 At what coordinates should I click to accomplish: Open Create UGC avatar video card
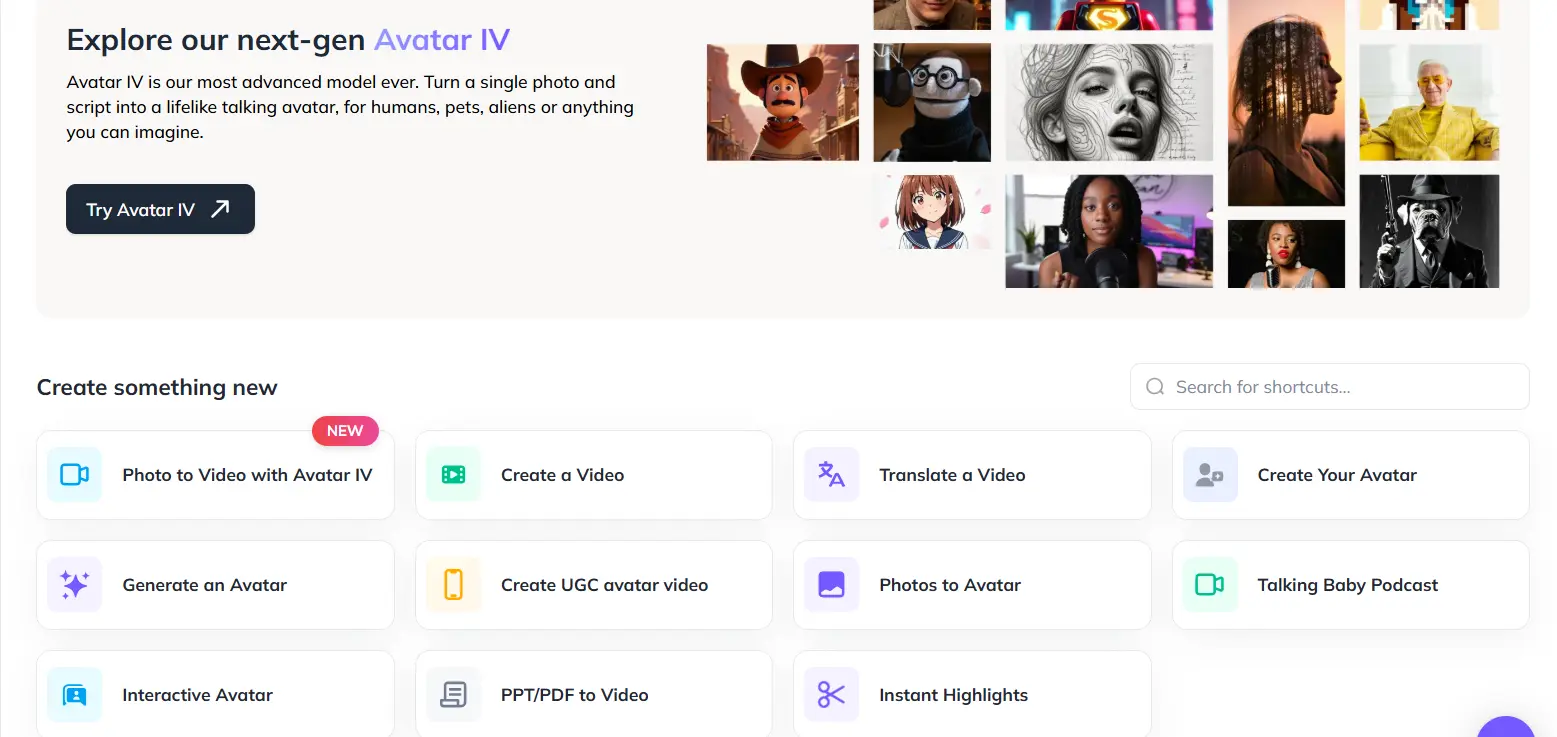tap(594, 585)
